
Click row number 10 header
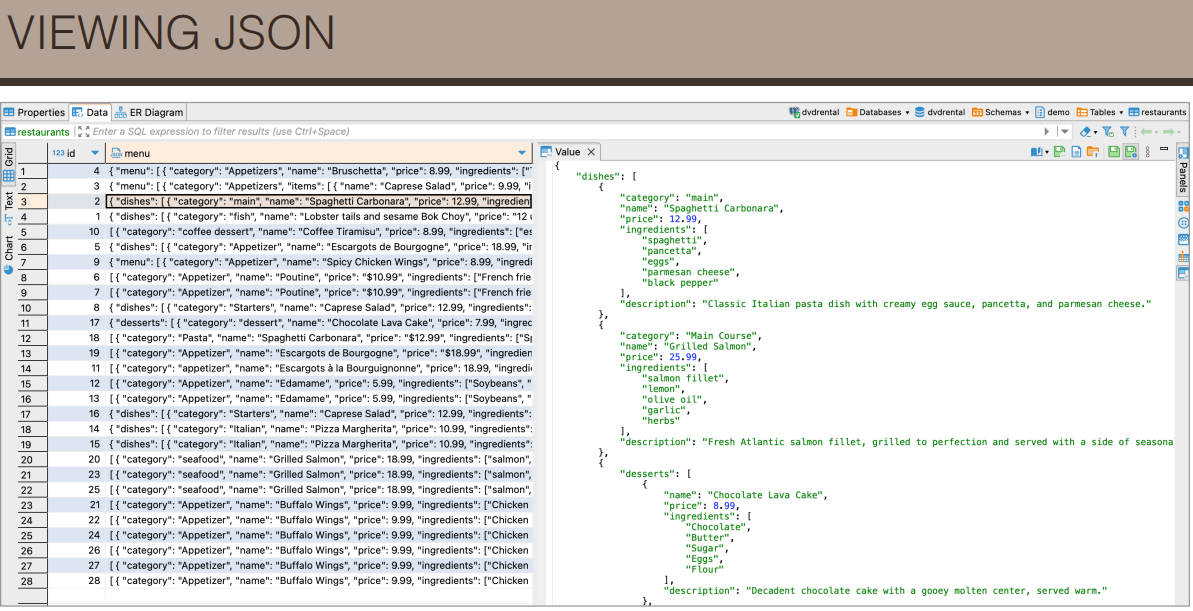(x=32, y=308)
